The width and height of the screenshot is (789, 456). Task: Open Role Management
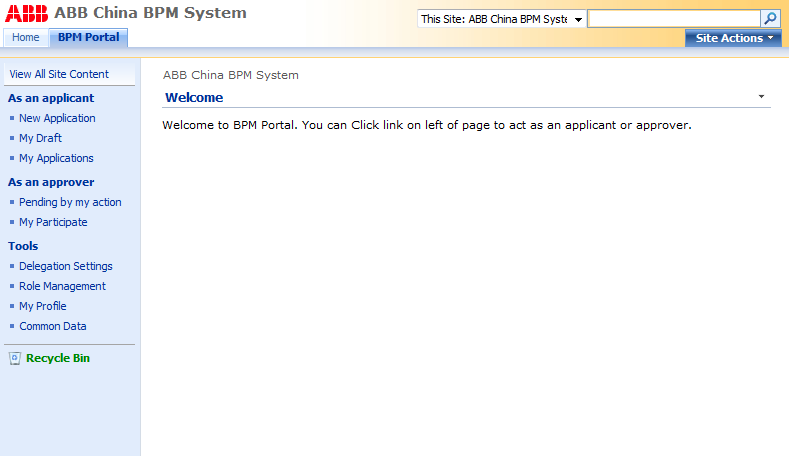(62, 286)
